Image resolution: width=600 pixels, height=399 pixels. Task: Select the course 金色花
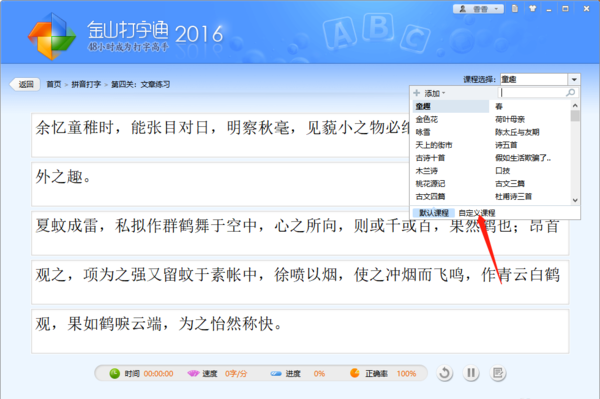[x=427, y=119]
